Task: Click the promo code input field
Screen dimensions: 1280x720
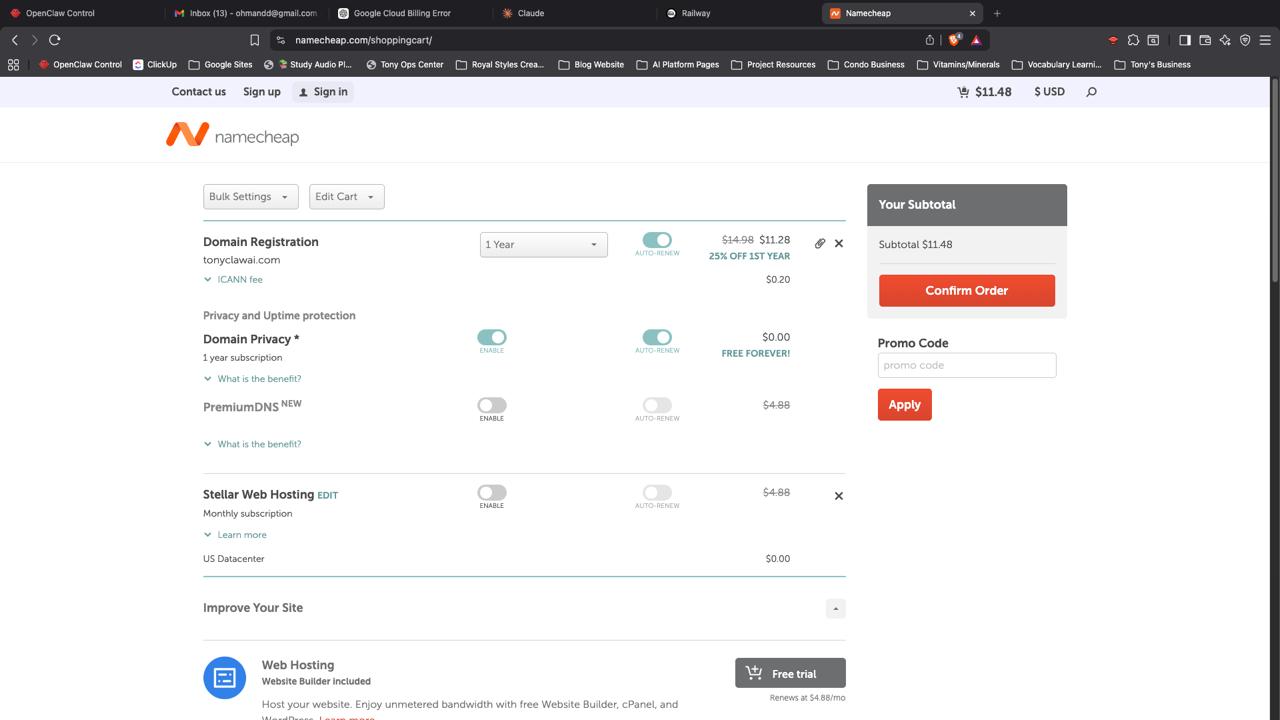Action: (966, 365)
